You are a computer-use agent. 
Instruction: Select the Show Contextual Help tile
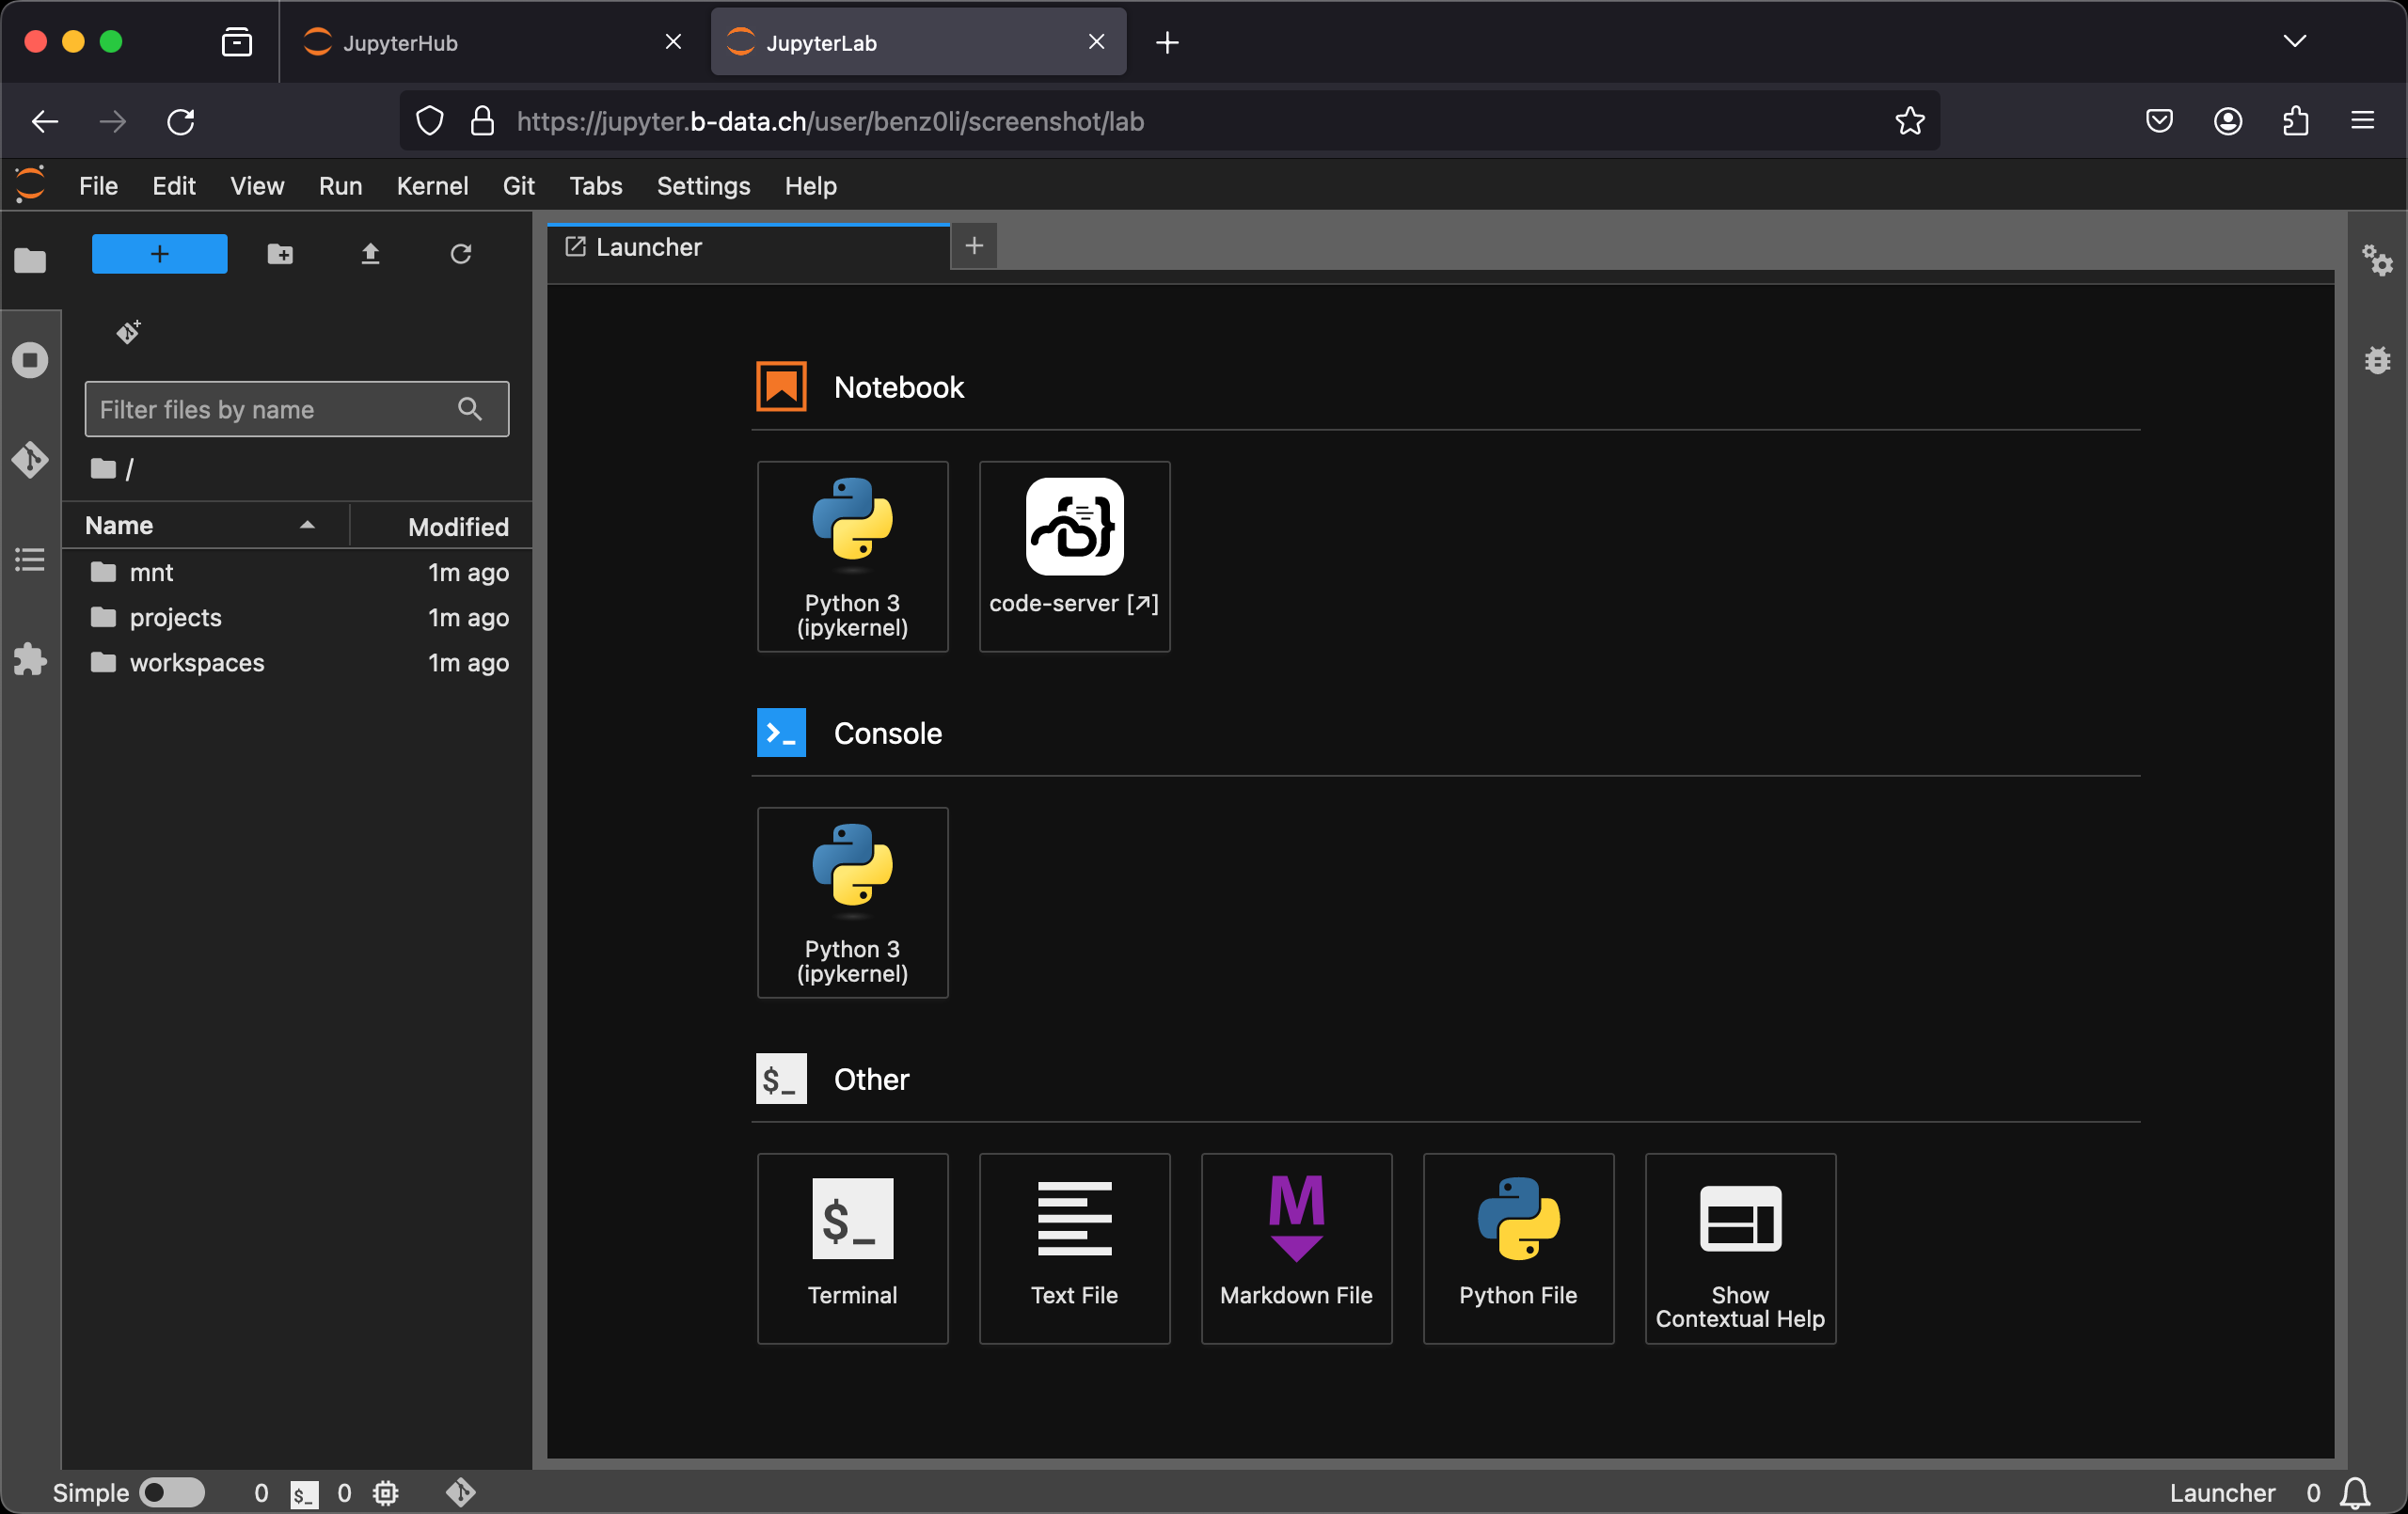1739,1248
